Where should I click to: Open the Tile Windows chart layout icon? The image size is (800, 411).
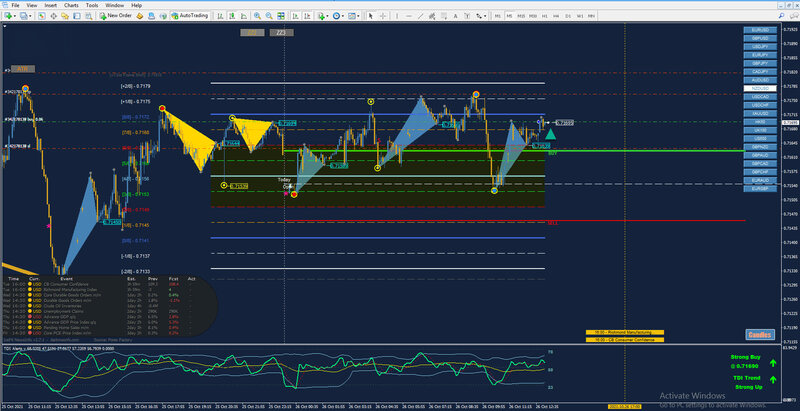(281, 16)
